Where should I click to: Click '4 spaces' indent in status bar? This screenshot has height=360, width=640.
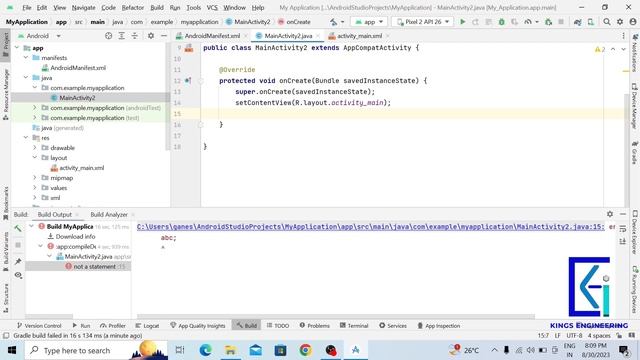pos(599,336)
